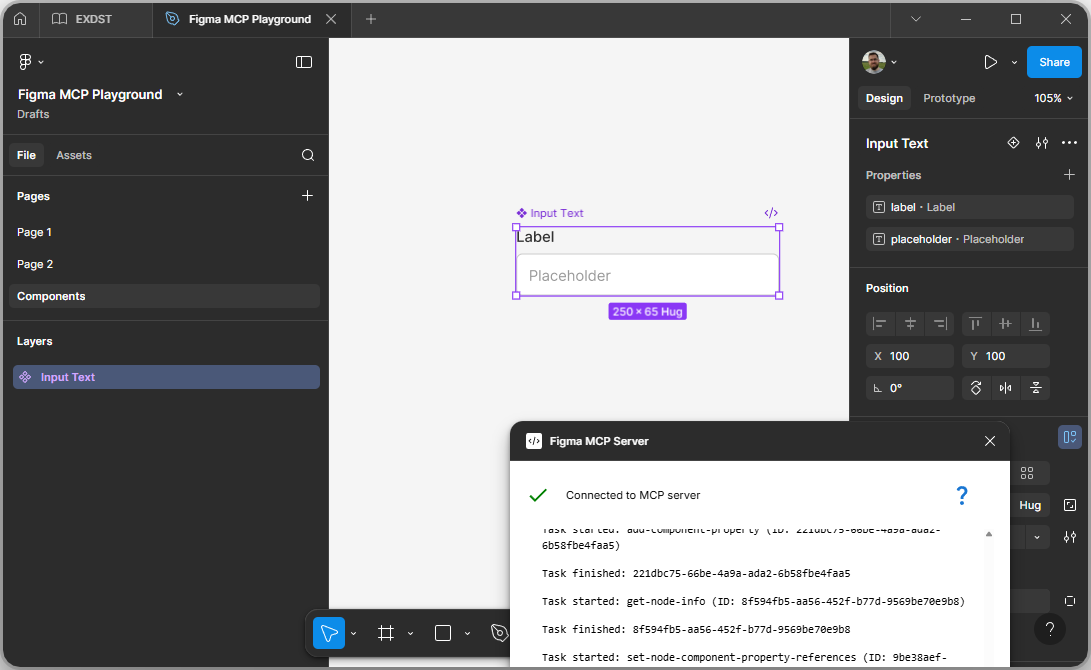Toggle the left sidebar panel

(x=303, y=61)
